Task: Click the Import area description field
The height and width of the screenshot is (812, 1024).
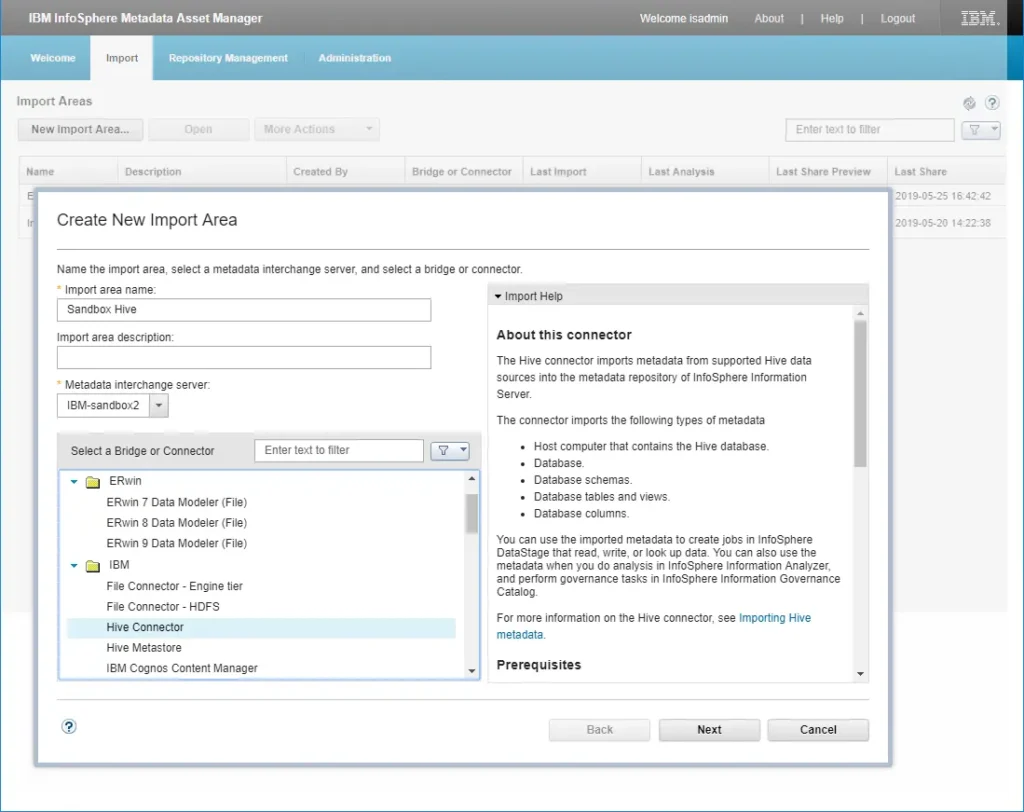Action: (244, 357)
